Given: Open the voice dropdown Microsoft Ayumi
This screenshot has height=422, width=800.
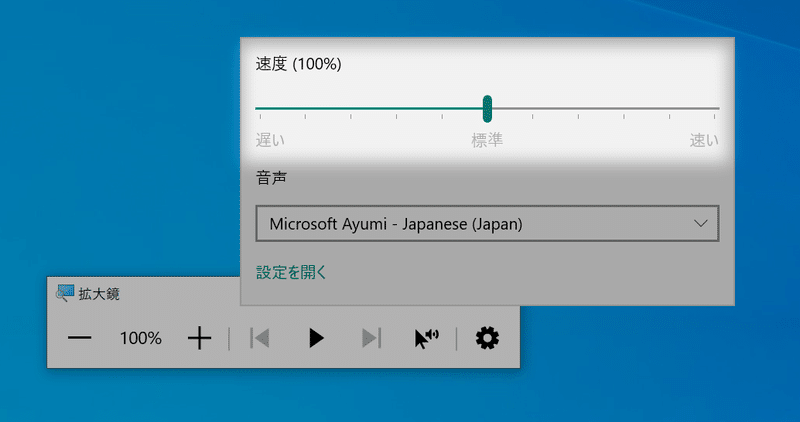Looking at the screenshot, I should click(487, 224).
